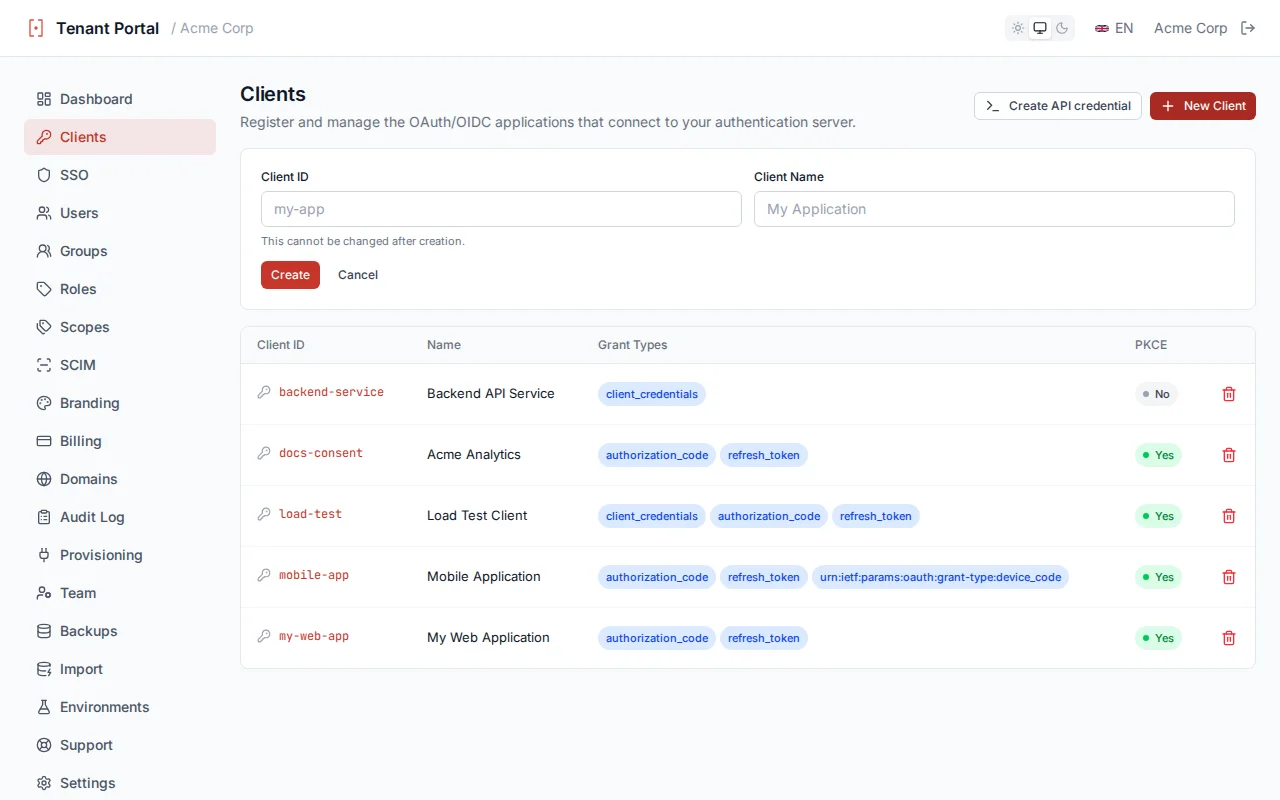Image resolution: width=1280 pixels, height=800 pixels.
Task: Delete the load-test client
Action: tap(1229, 516)
